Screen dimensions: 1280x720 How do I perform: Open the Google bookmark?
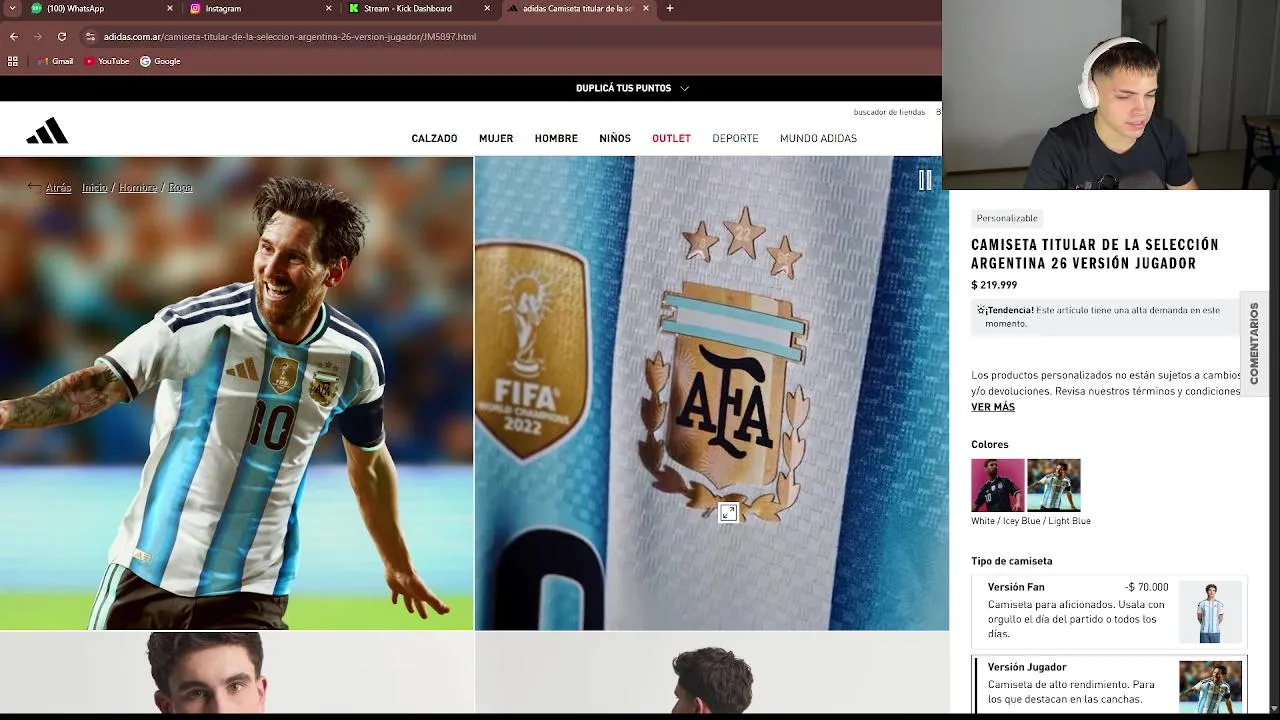pos(160,61)
